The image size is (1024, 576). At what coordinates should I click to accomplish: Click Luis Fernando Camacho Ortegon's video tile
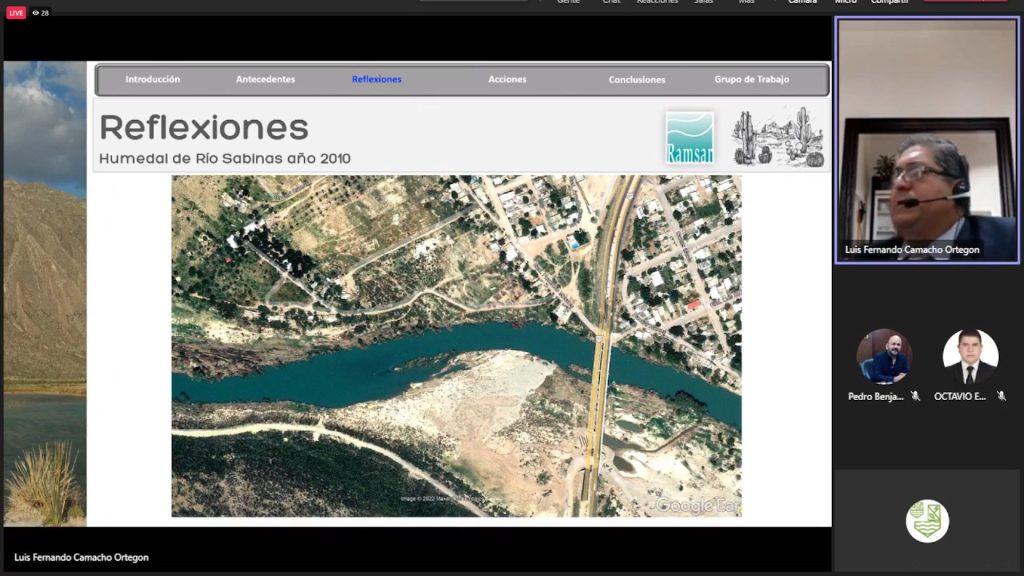pos(926,140)
